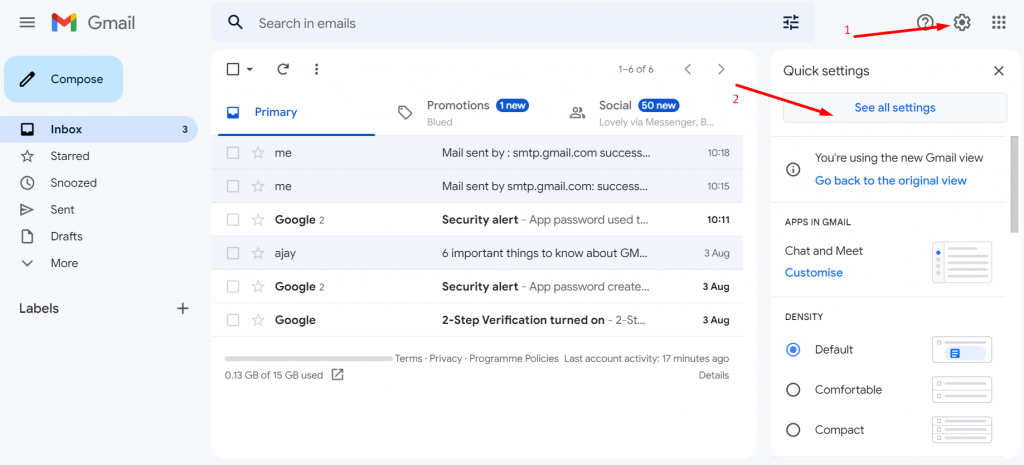Click the Default density preview image
This screenshot has width=1024, height=465.
click(x=962, y=349)
